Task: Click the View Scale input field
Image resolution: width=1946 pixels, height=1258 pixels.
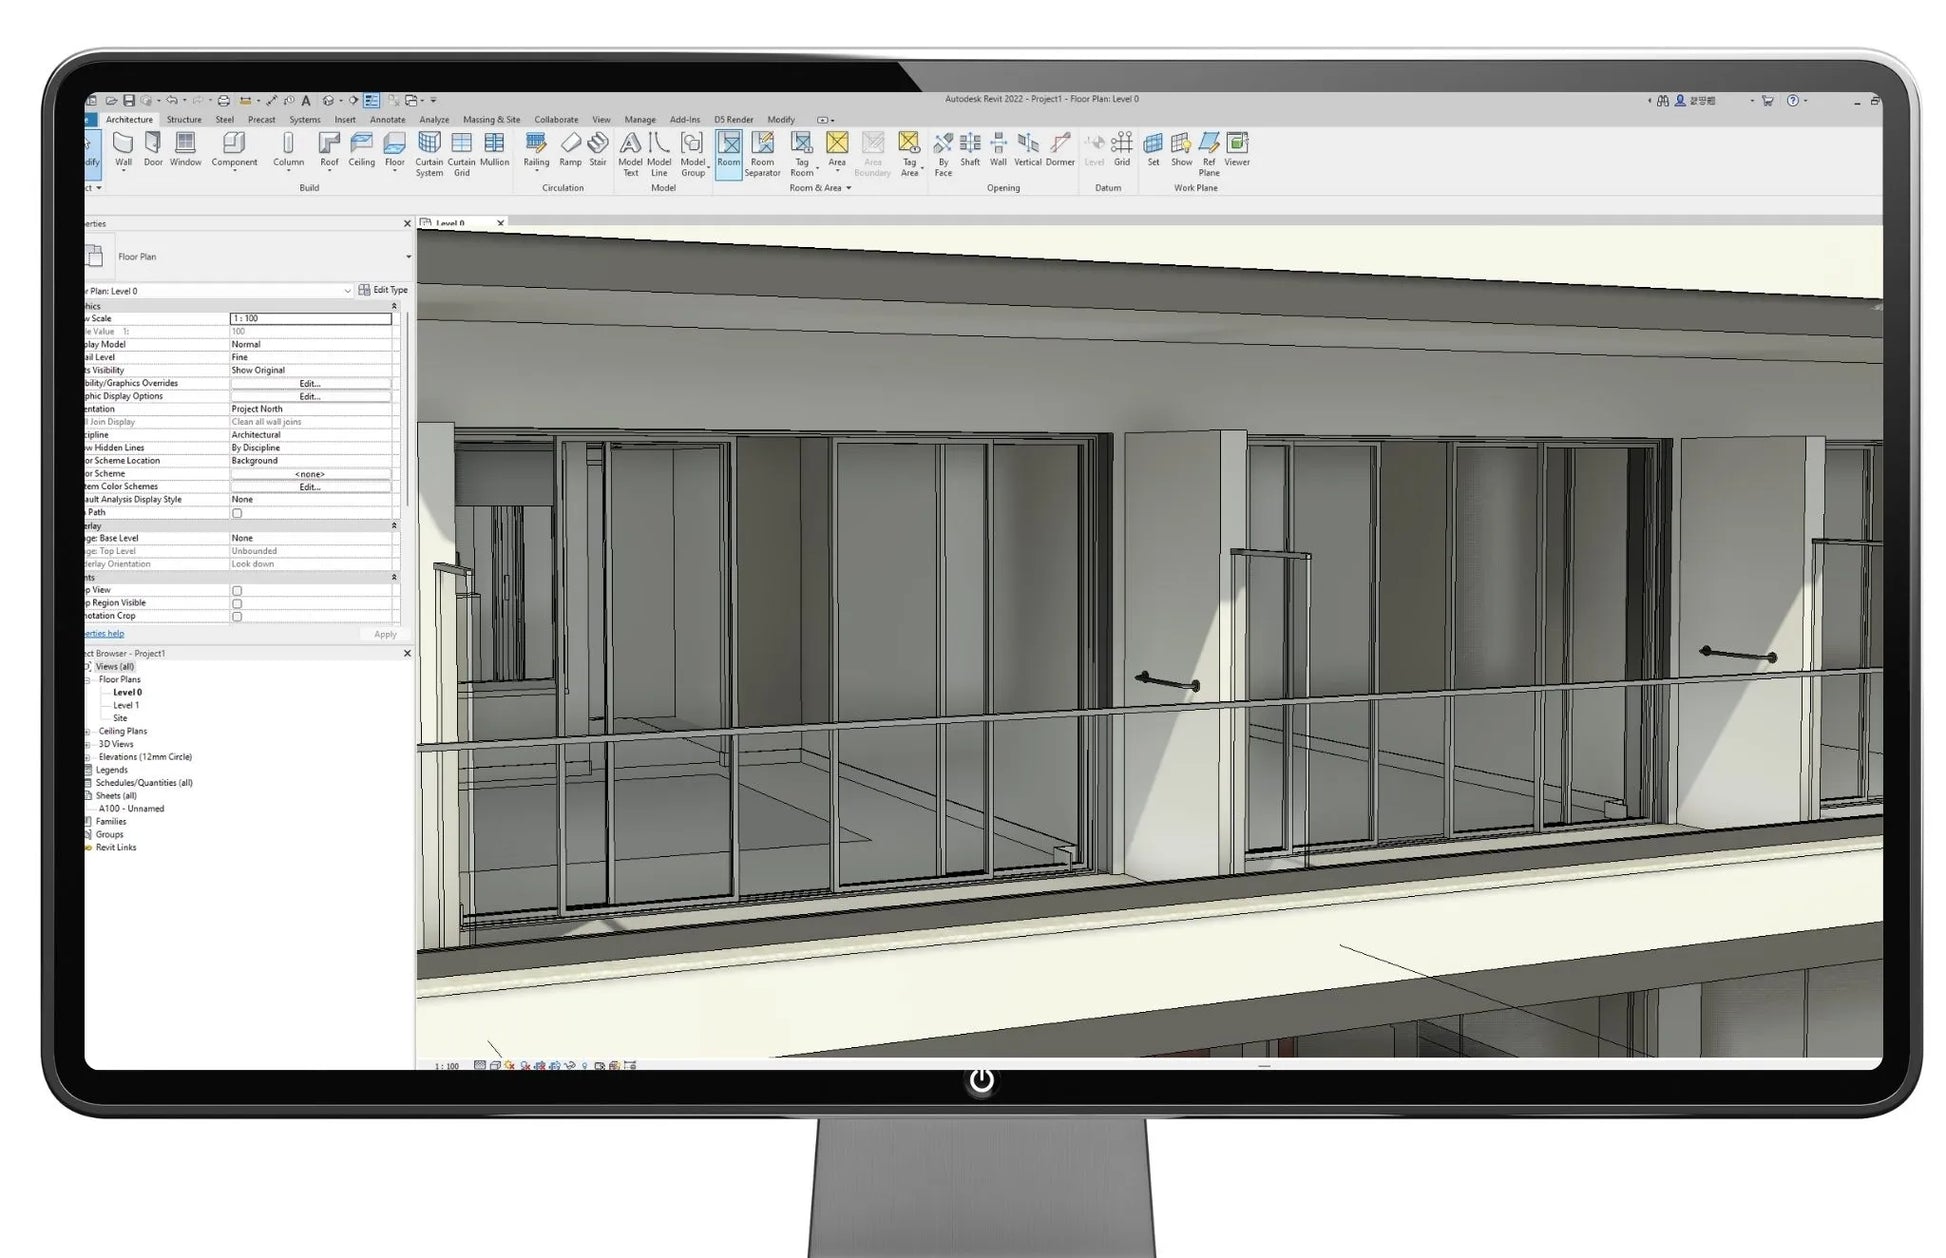Action: click(311, 318)
